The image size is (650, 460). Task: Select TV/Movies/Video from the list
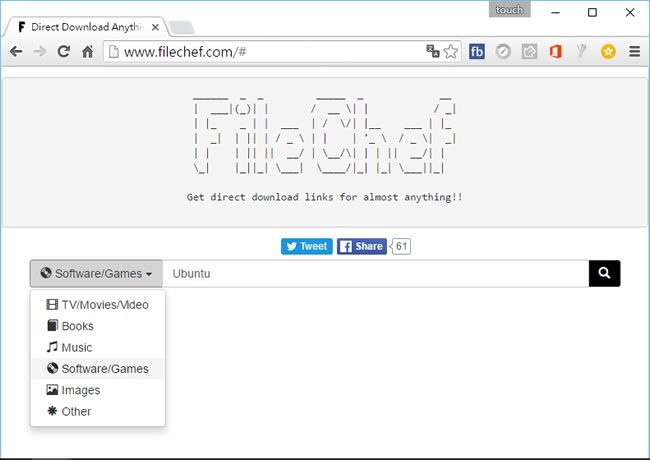point(98,305)
